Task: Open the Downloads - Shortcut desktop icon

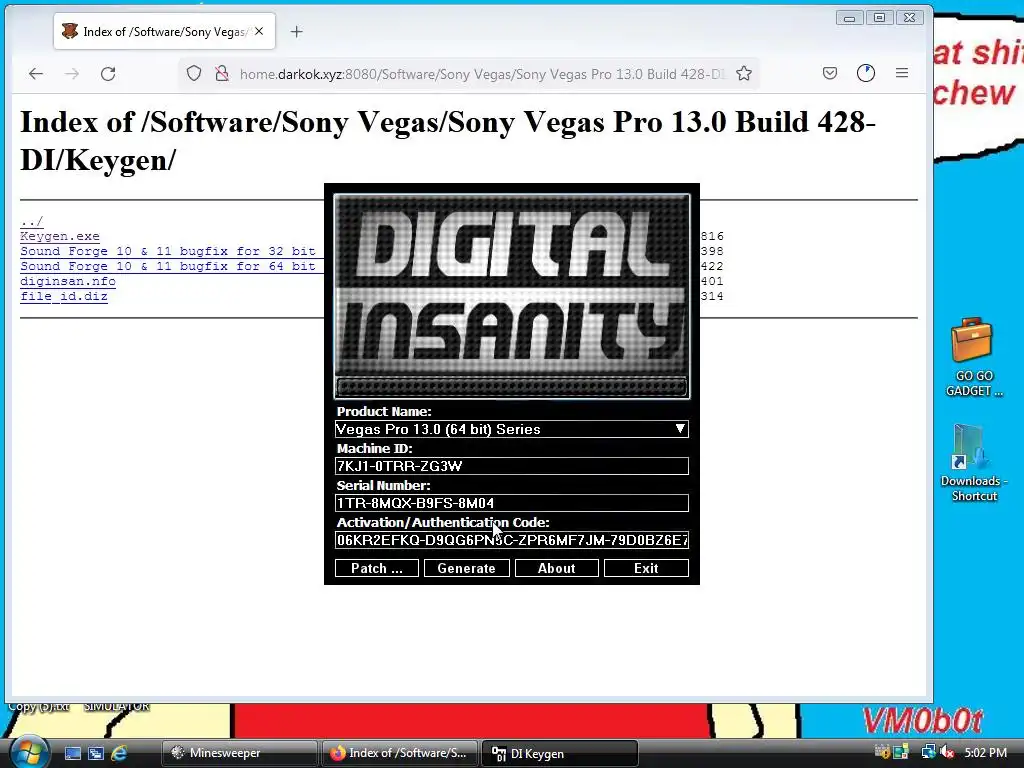Action: pos(973,463)
